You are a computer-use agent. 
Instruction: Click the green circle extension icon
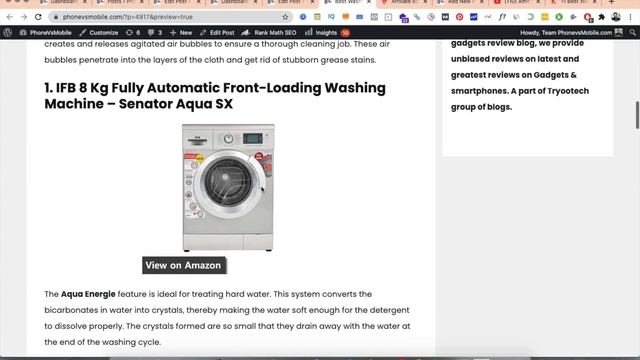(559, 17)
